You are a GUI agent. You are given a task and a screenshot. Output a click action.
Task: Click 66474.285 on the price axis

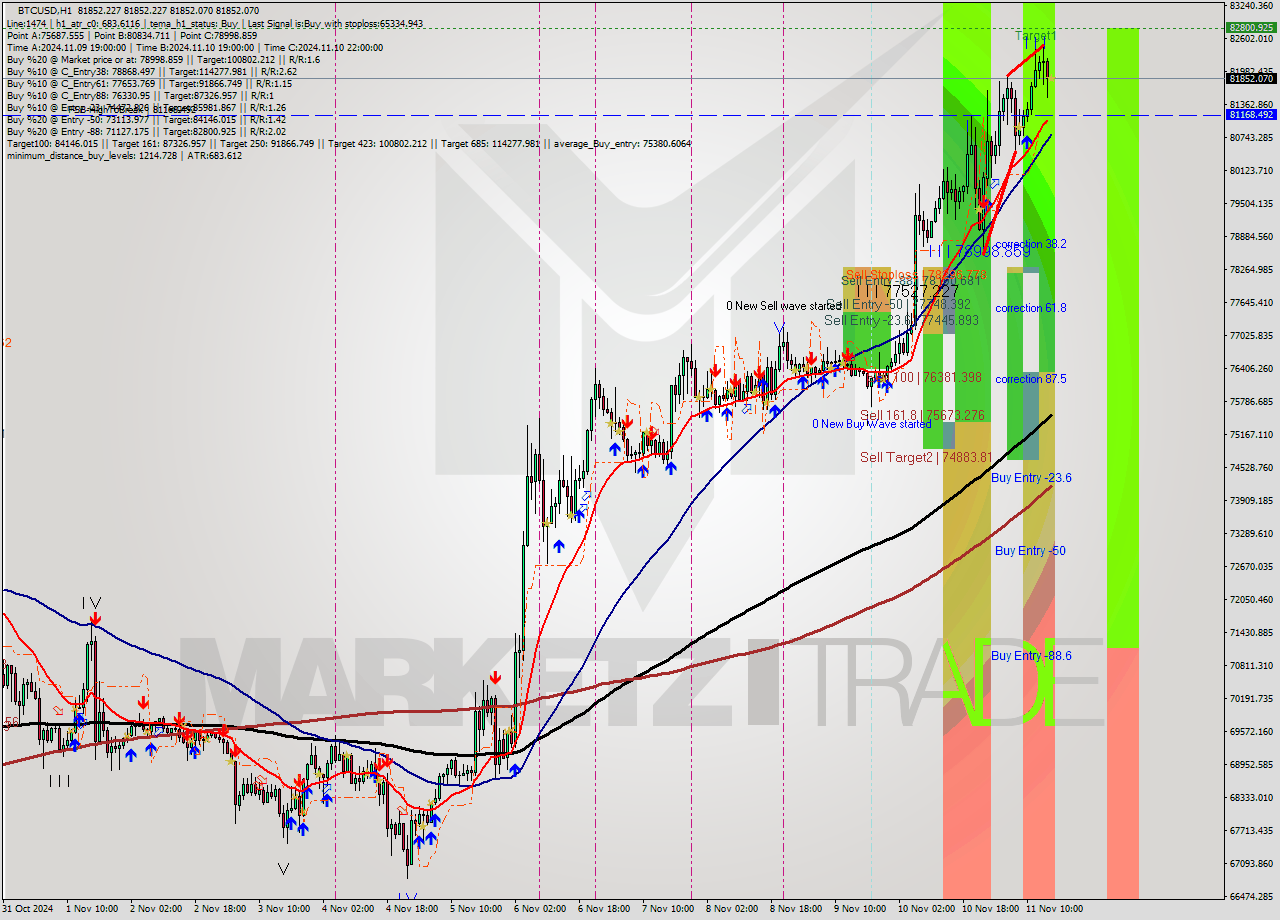[1251, 897]
